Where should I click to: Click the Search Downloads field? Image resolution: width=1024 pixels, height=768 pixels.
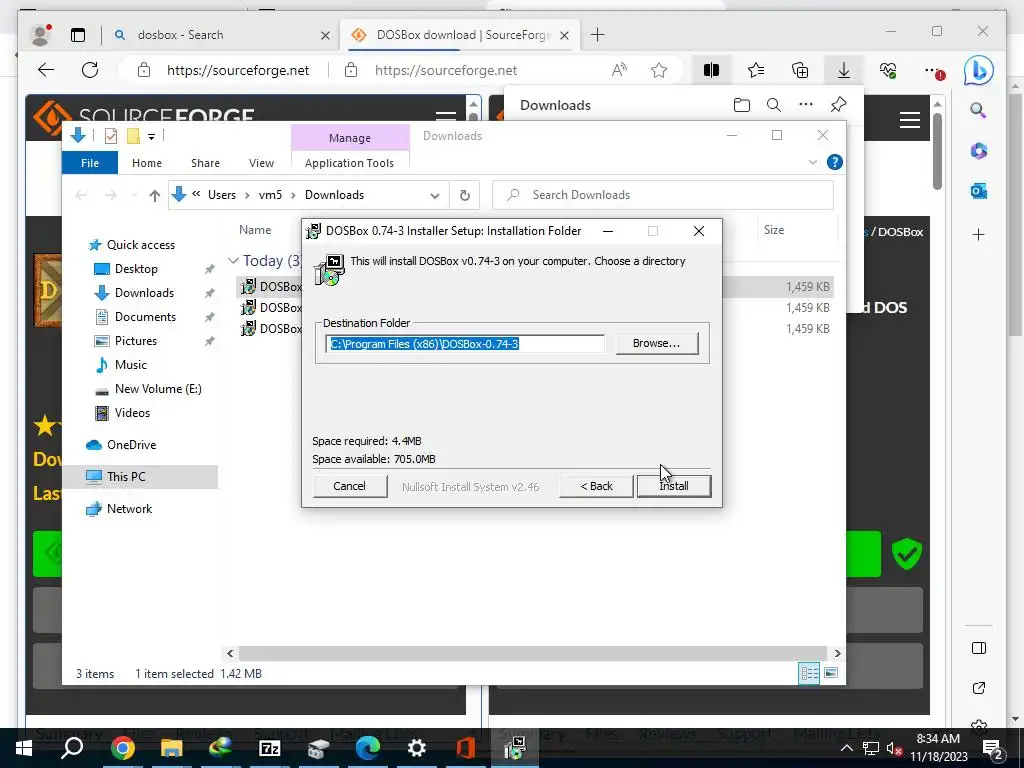coord(663,195)
